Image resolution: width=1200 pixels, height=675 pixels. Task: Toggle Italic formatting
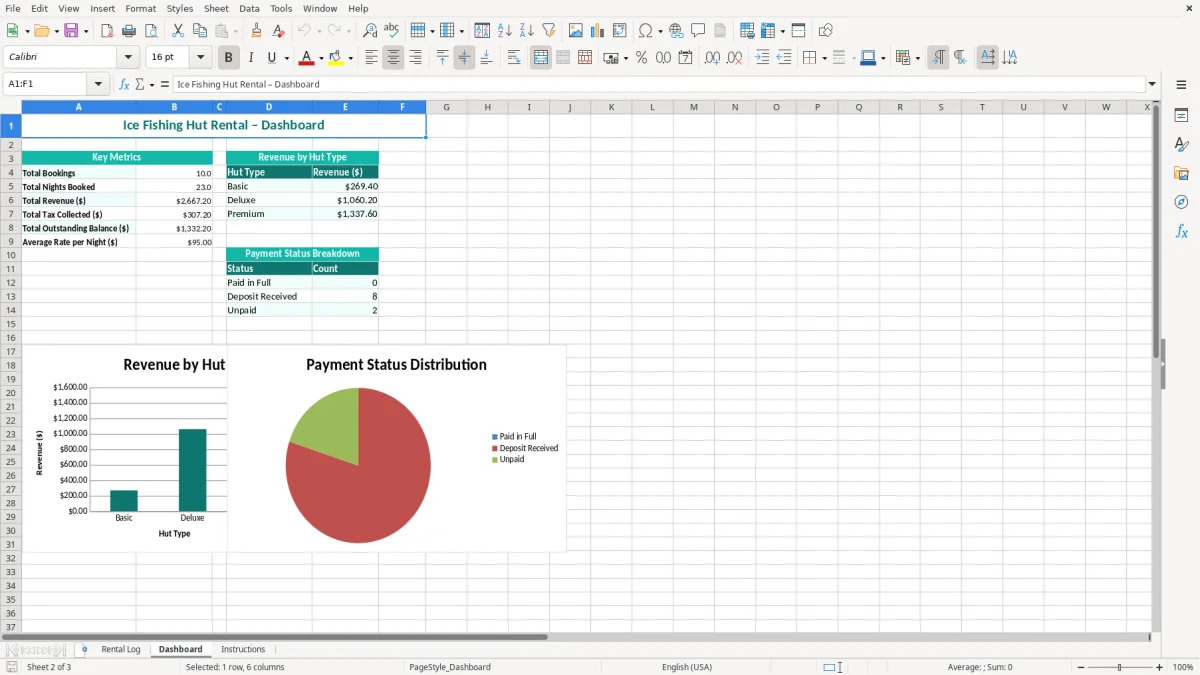250,58
